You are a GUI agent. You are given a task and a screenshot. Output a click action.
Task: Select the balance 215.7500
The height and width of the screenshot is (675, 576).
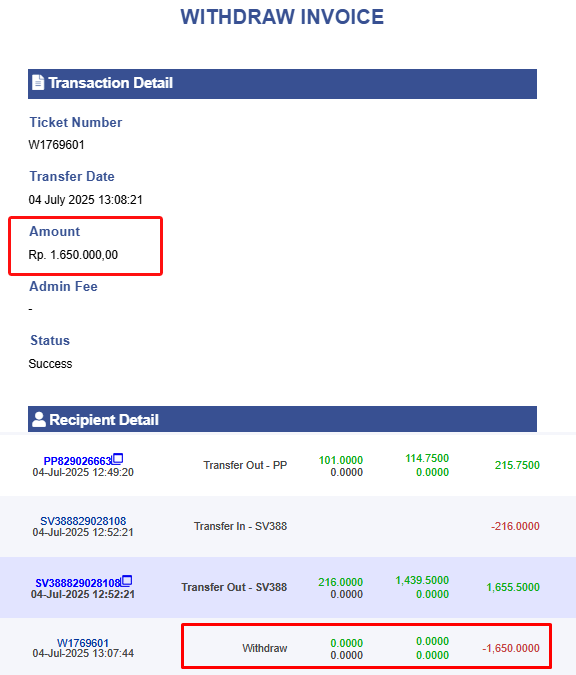click(x=517, y=465)
